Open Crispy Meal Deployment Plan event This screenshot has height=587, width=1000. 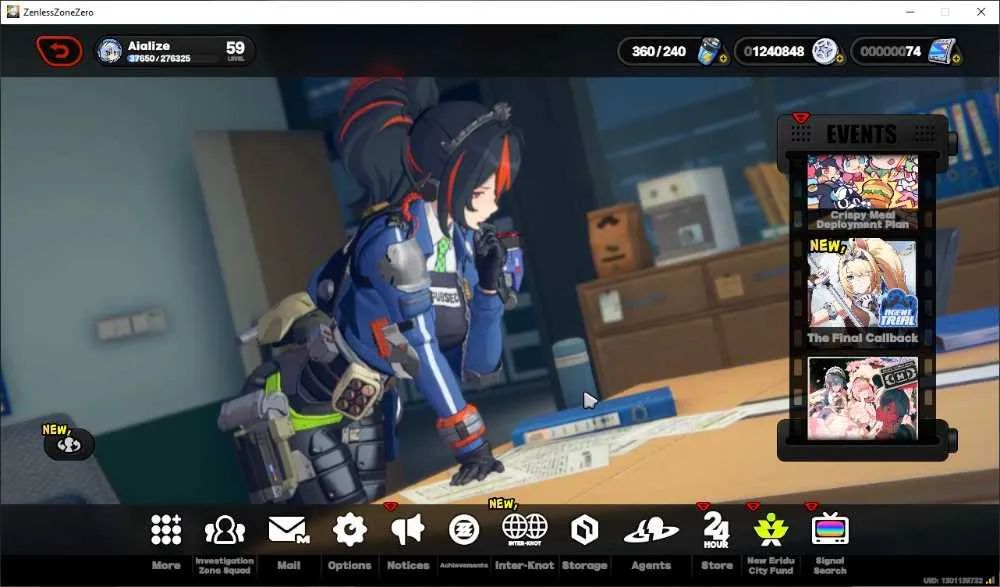(x=862, y=191)
